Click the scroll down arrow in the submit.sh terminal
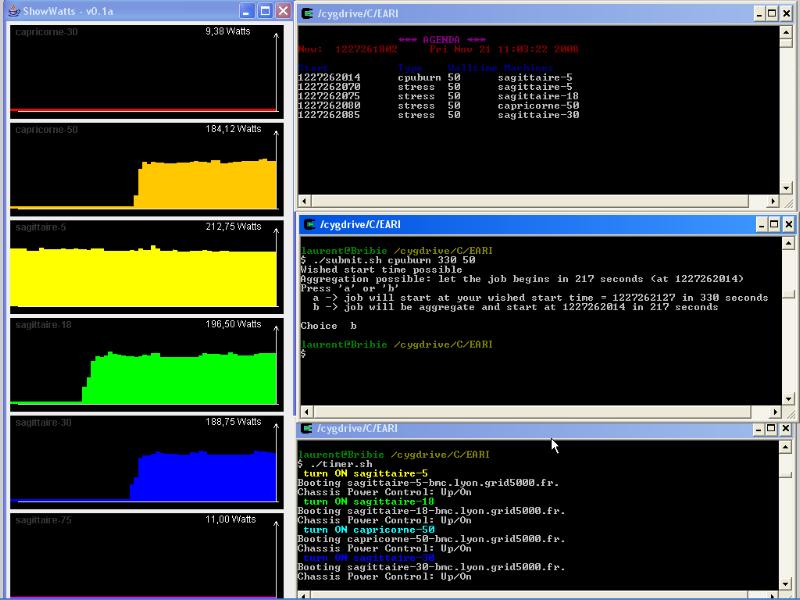Screen dimensions: 800x600 (788, 399)
